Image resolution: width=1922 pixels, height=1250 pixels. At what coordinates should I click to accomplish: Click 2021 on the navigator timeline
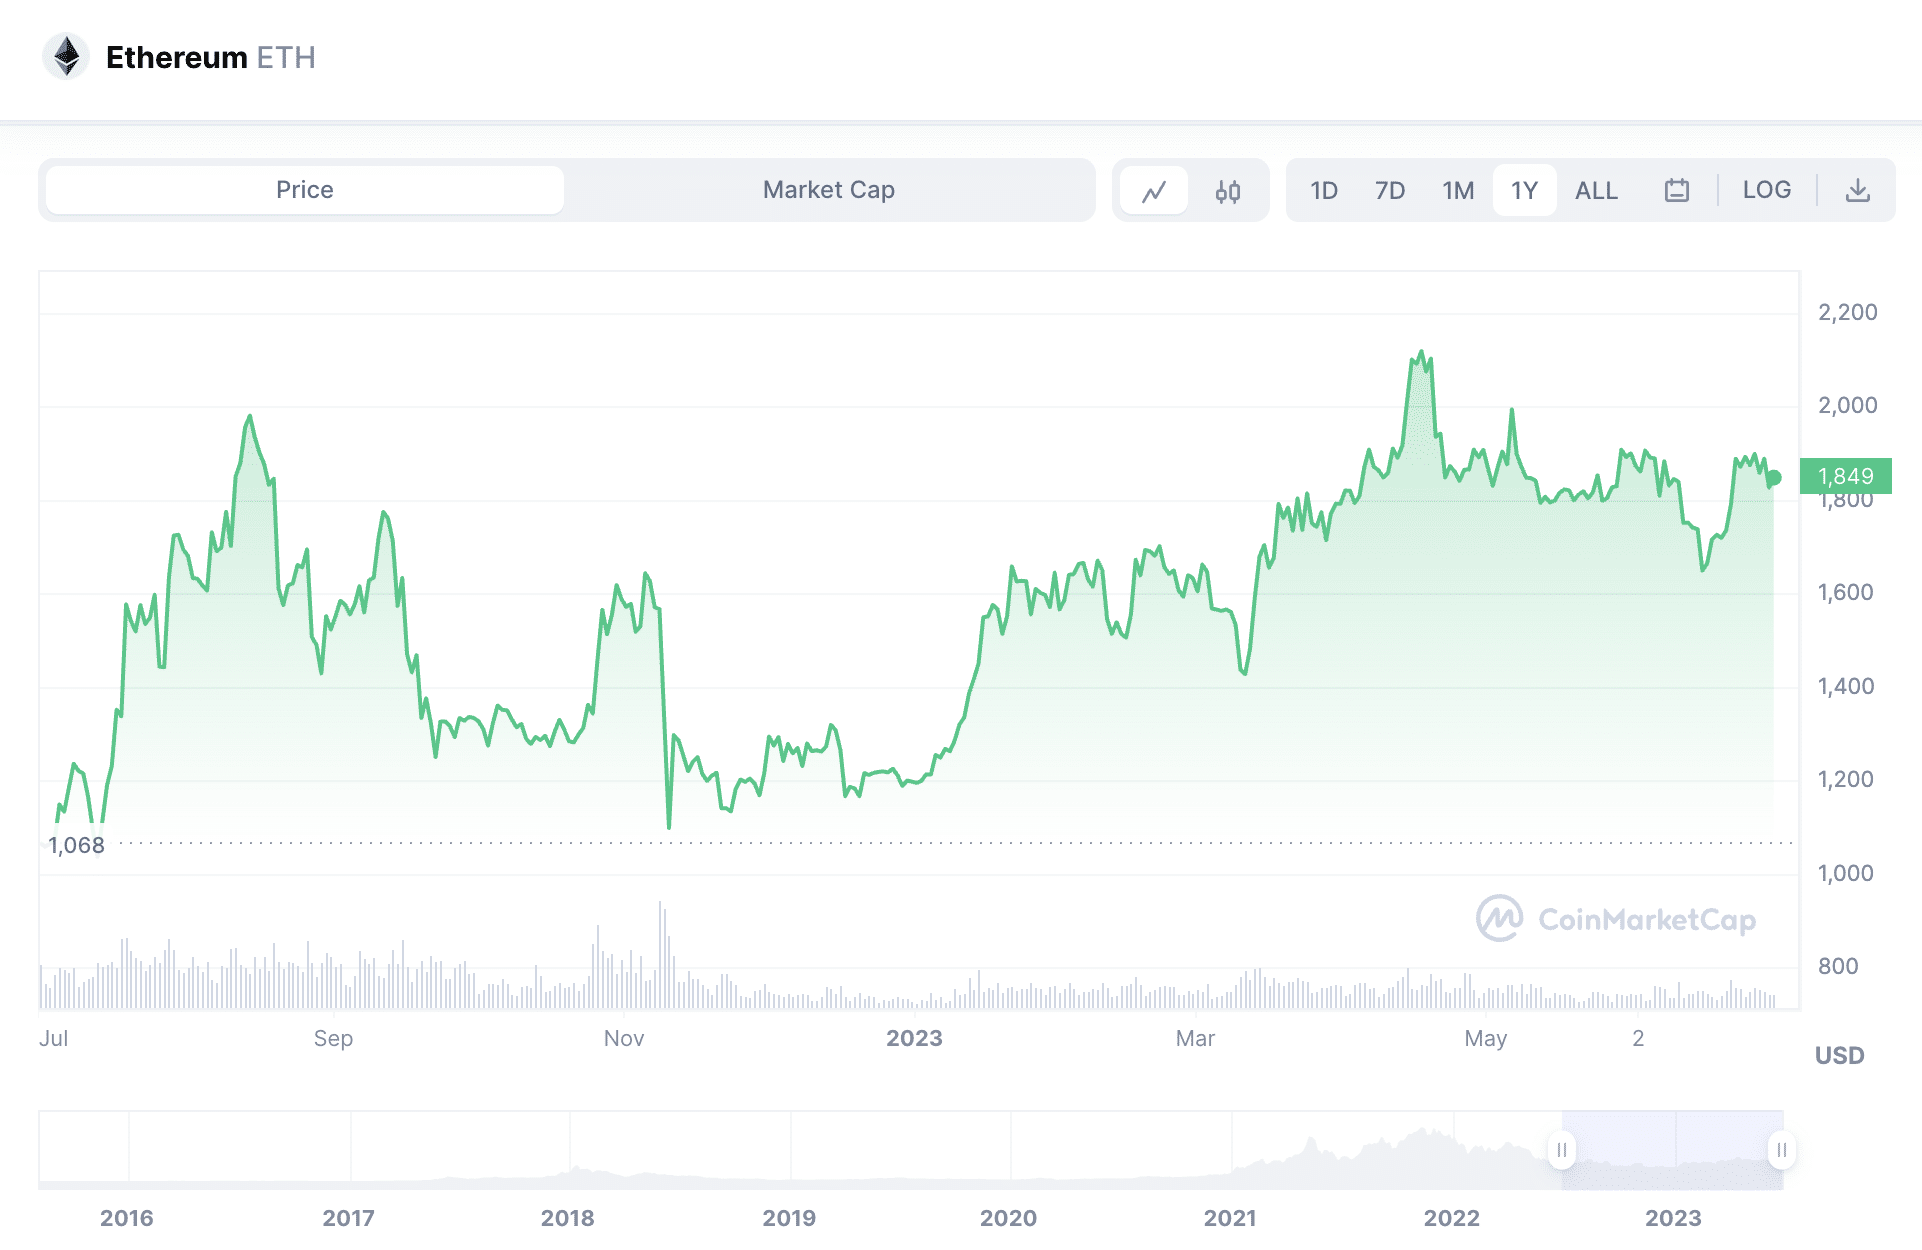point(1230,1218)
